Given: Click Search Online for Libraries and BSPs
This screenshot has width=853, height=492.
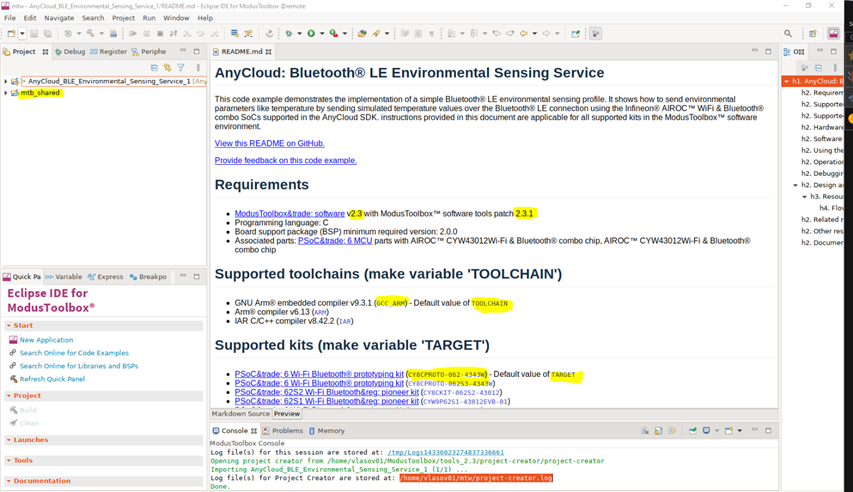Looking at the screenshot, I should pos(79,366).
